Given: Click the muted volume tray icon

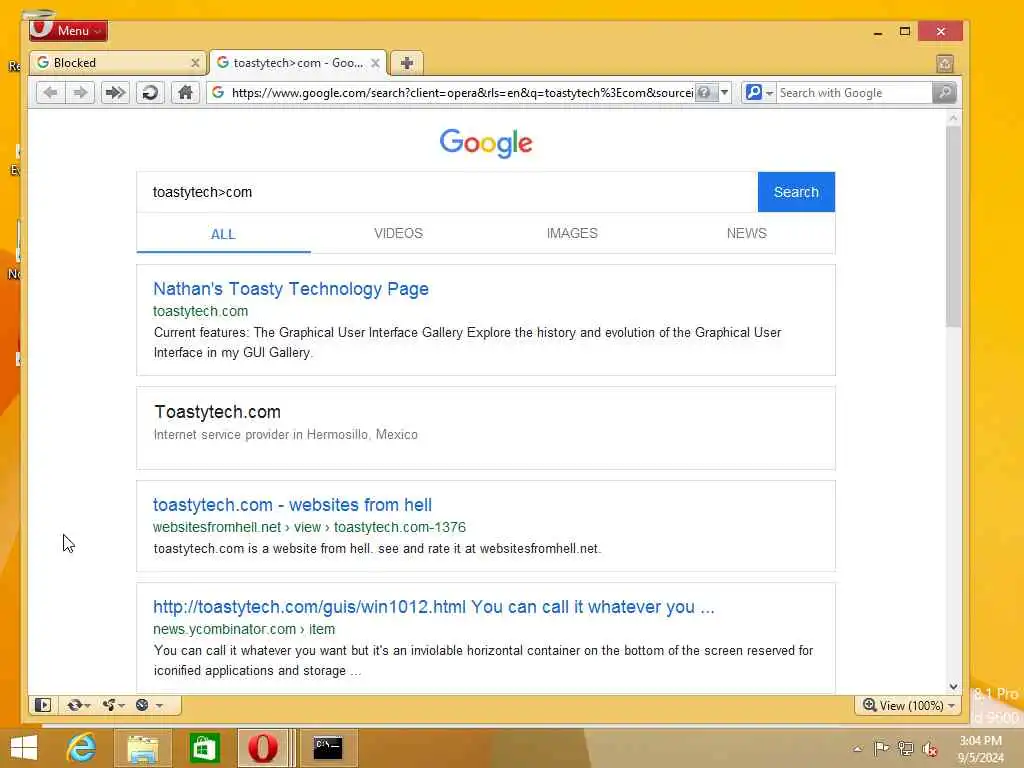Looking at the screenshot, I should [929, 749].
